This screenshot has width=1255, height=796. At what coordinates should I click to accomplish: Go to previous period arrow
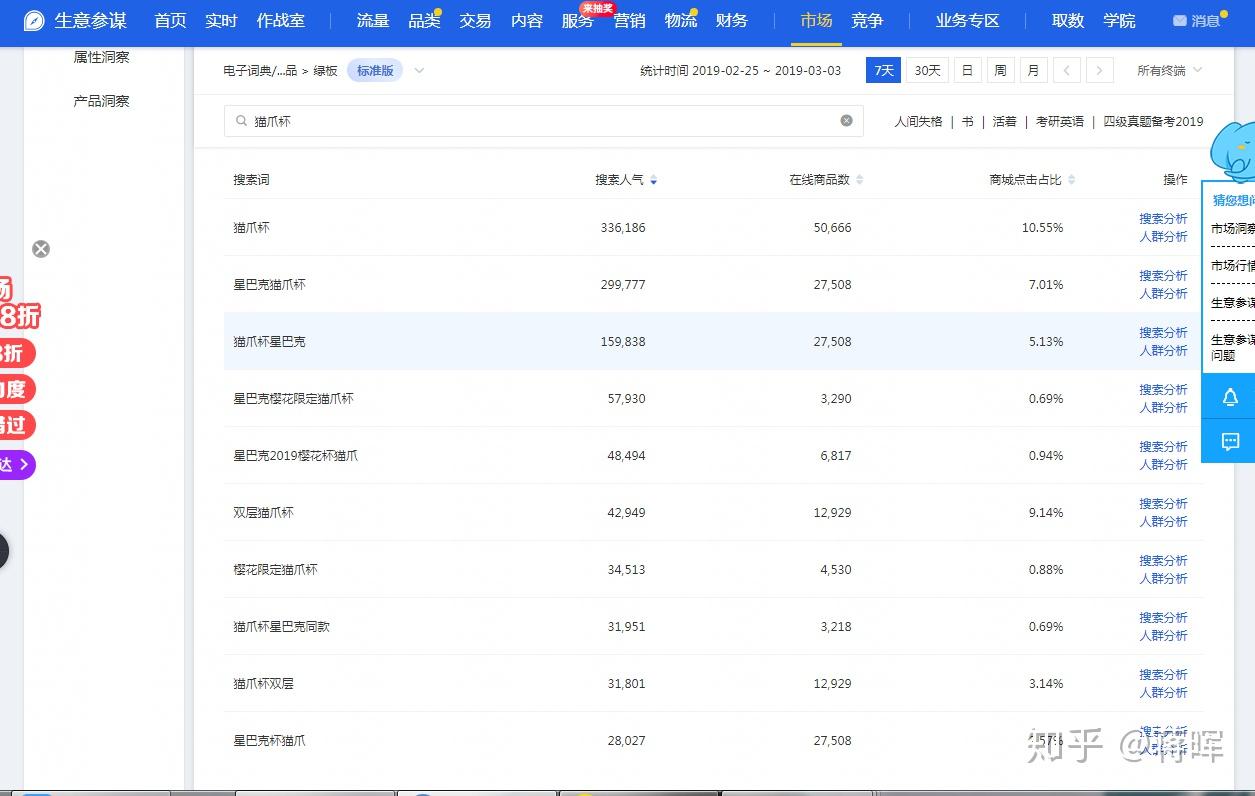(1067, 70)
